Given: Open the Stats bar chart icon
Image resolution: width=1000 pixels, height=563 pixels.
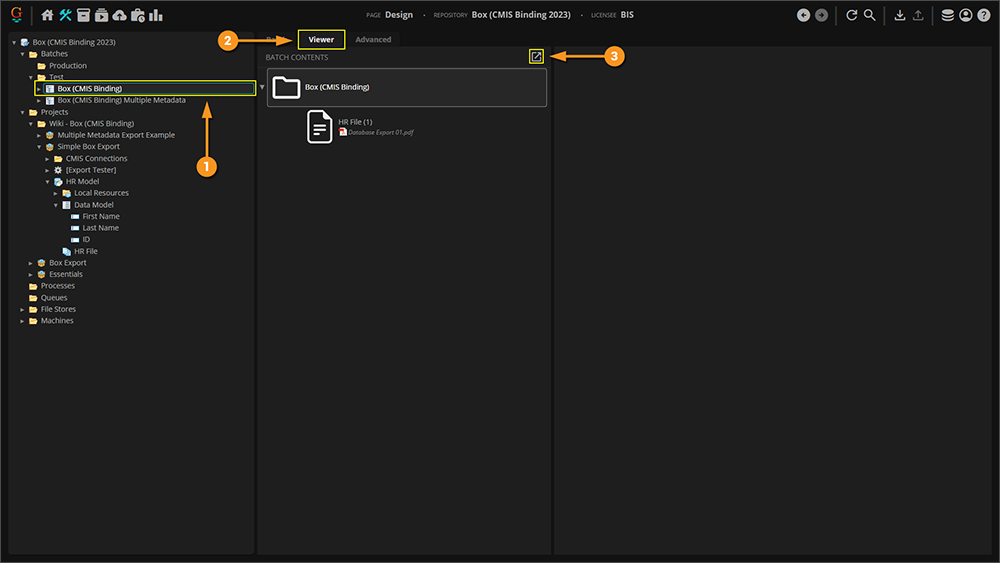Looking at the screenshot, I should click(x=156, y=15).
